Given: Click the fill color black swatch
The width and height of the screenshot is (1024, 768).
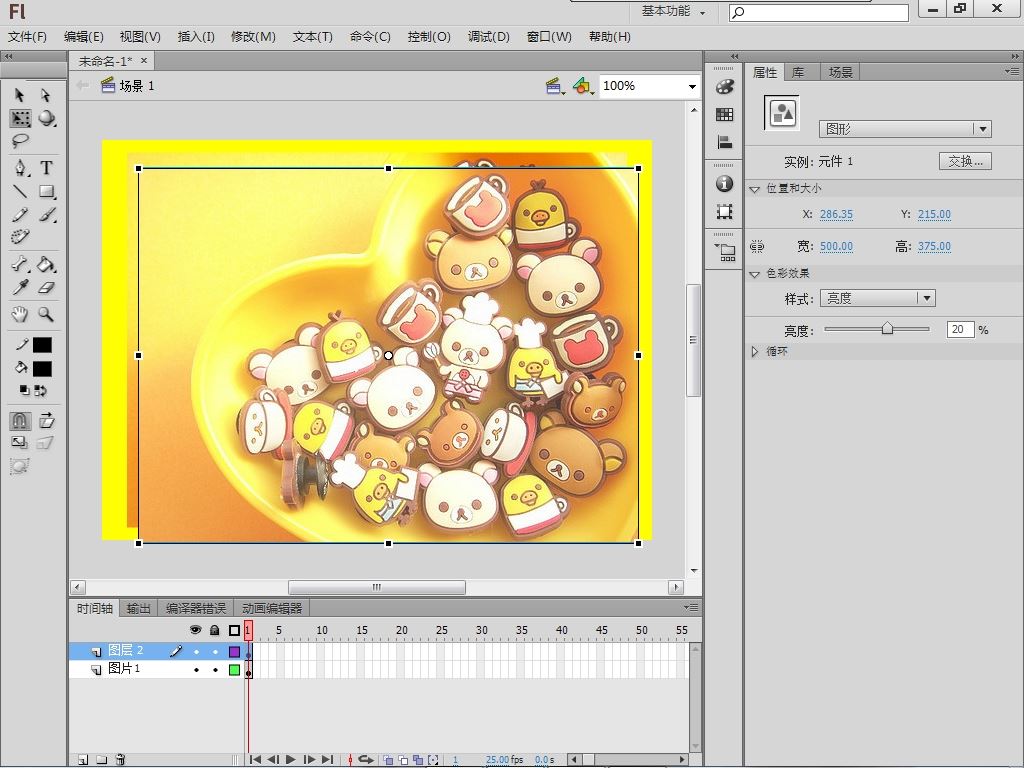Looking at the screenshot, I should point(42,368).
